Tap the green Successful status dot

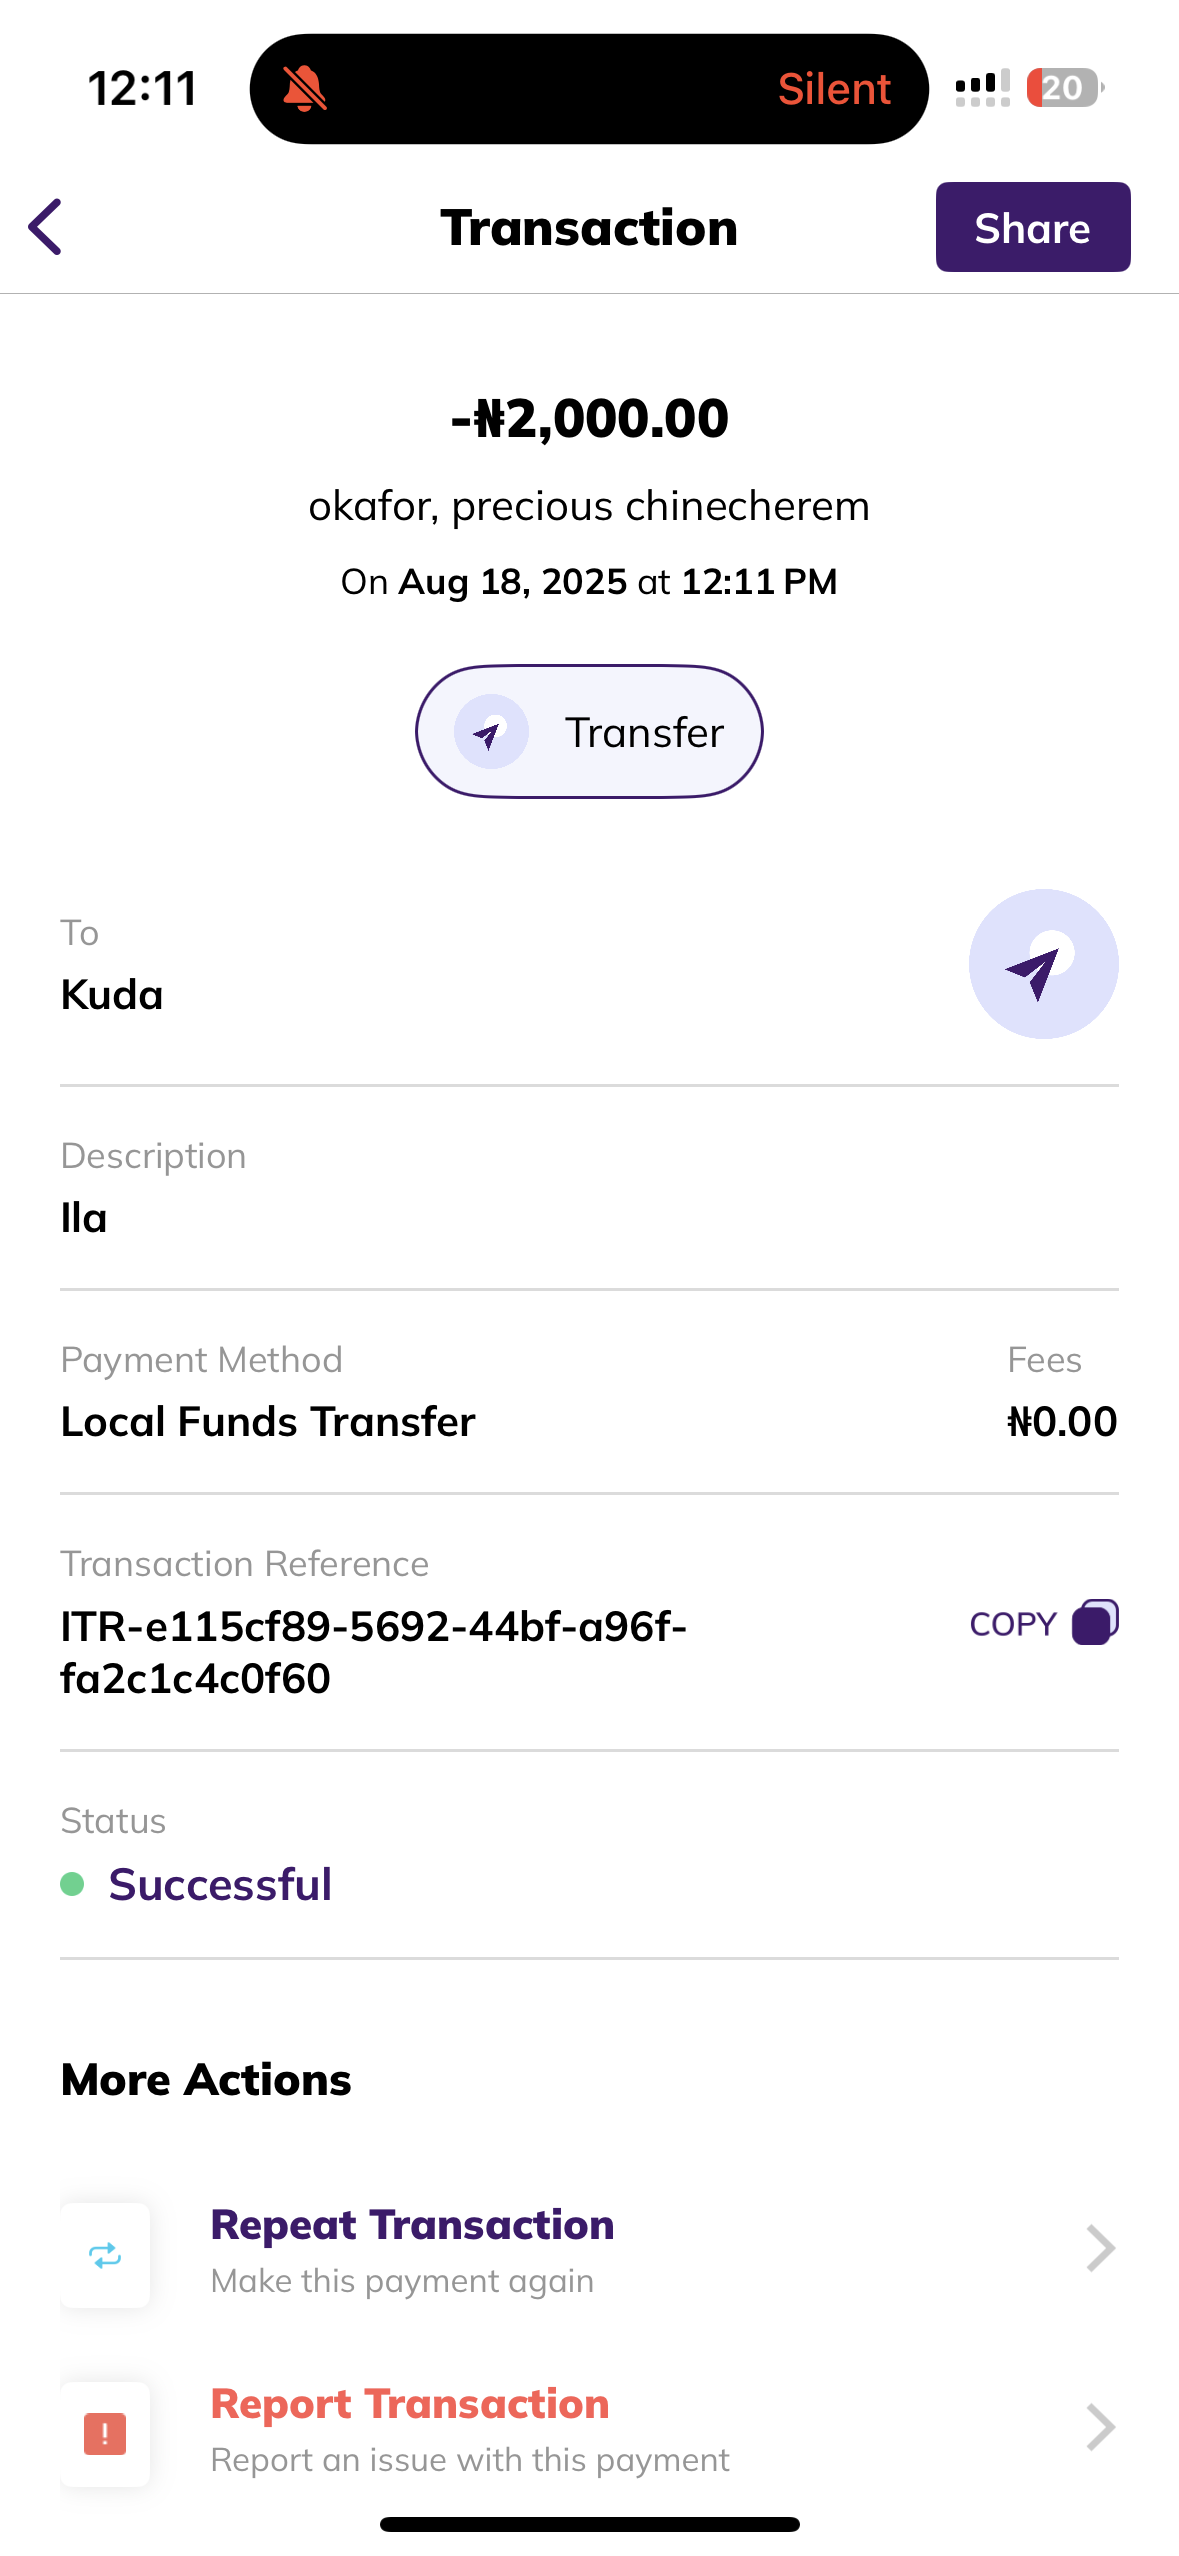pyautogui.click(x=72, y=1884)
